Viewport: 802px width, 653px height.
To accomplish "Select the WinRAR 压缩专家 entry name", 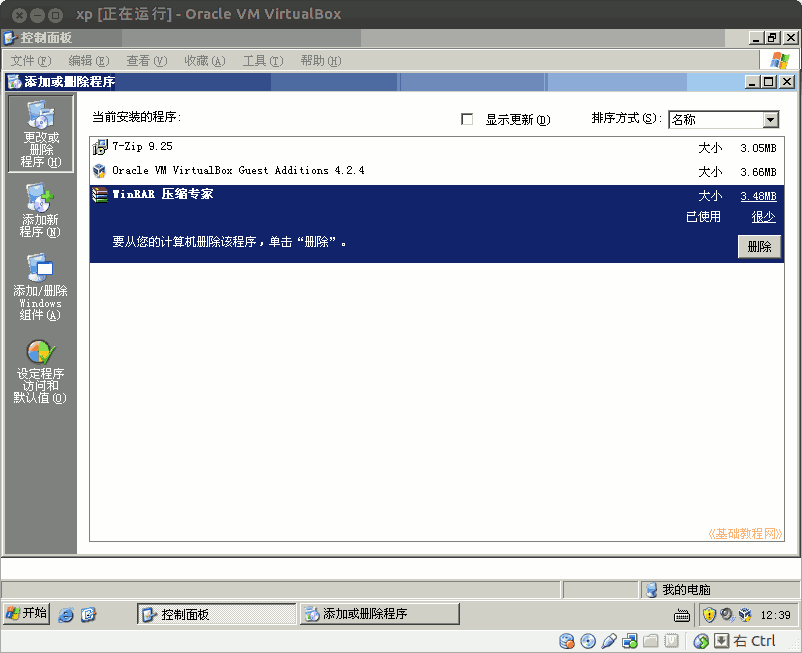I will click(x=163, y=194).
